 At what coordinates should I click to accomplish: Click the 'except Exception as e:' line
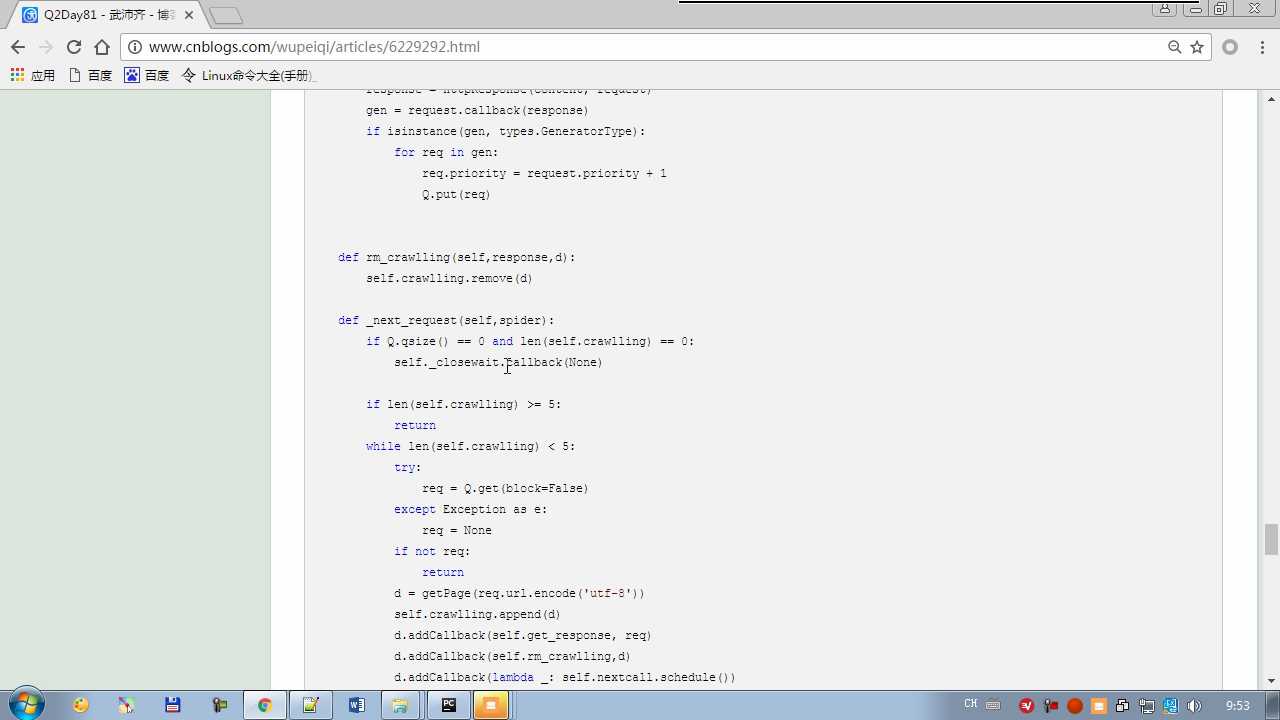click(470, 510)
